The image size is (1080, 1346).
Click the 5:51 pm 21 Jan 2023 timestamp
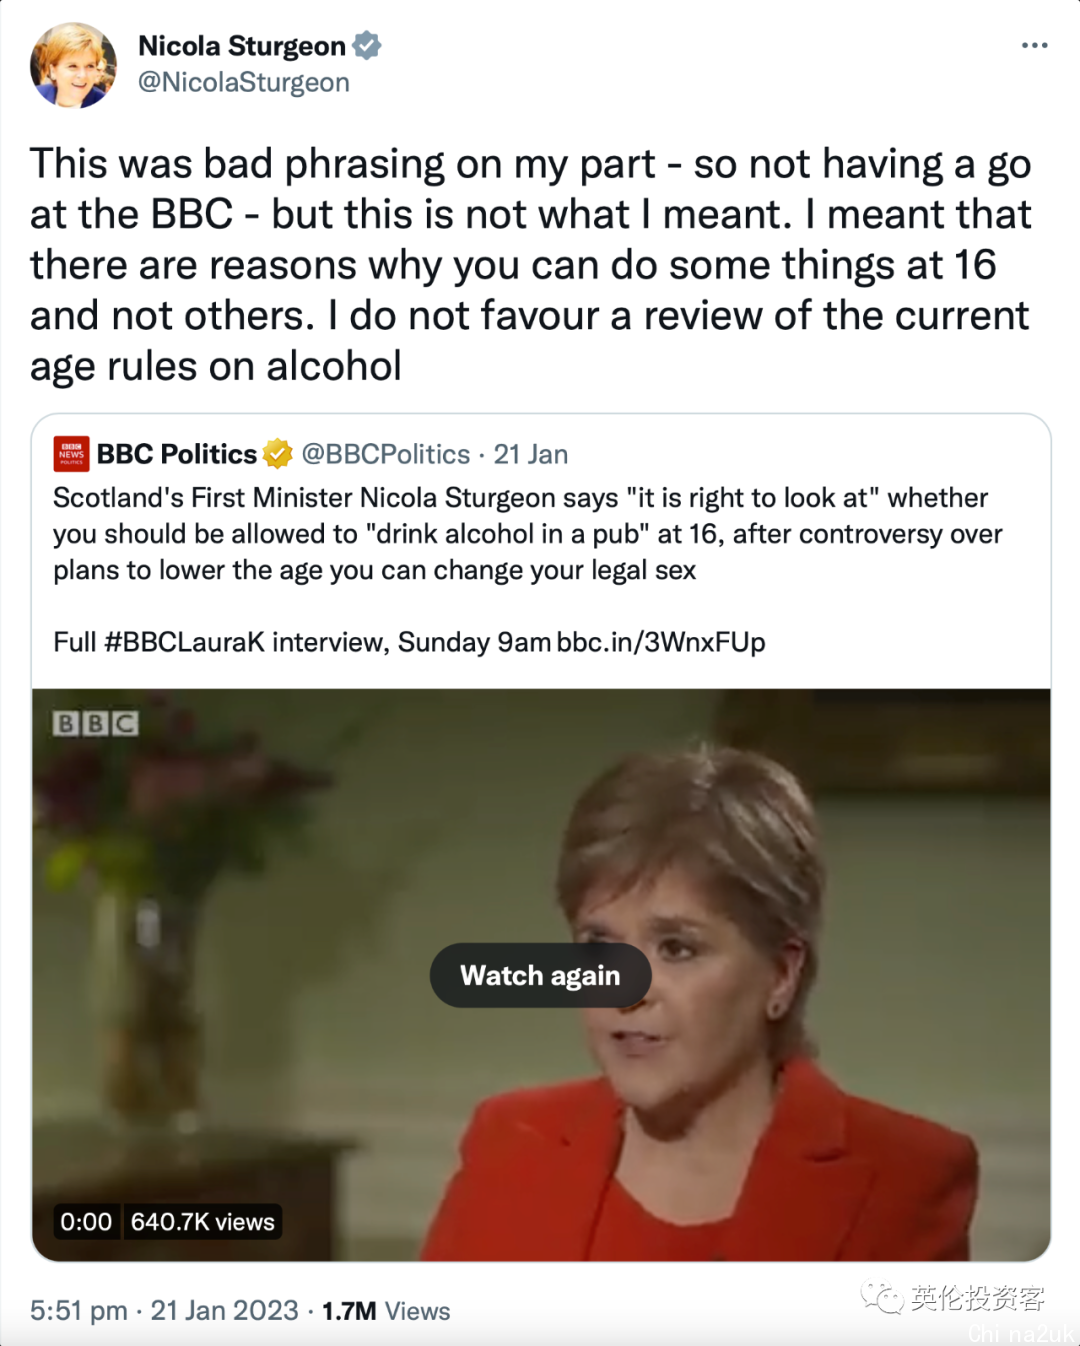(x=164, y=1311)
